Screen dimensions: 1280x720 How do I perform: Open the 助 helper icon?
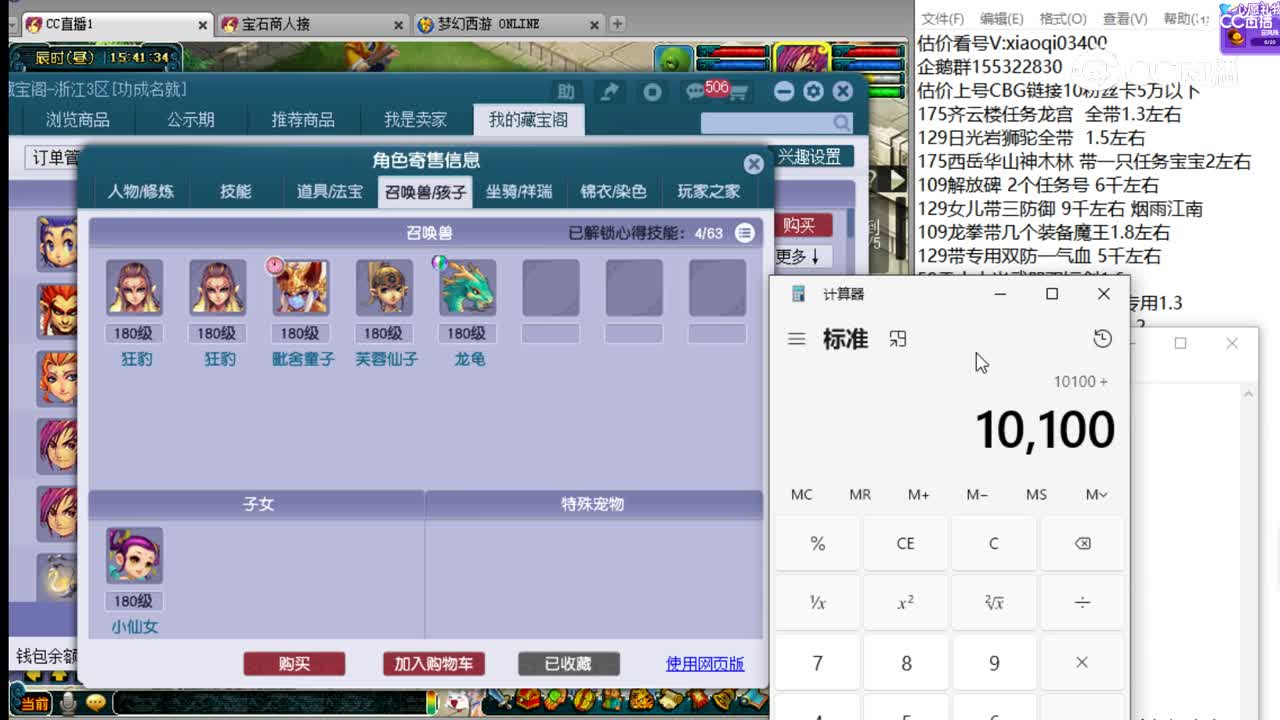pos(566,92)
